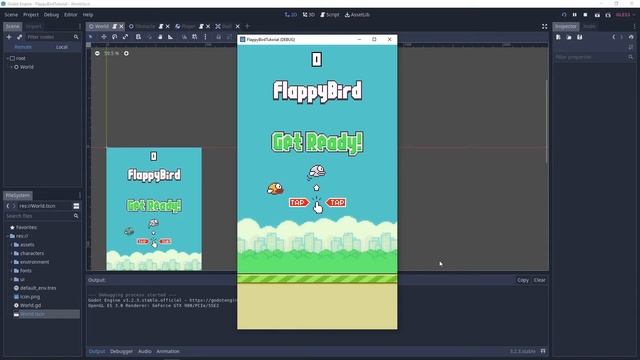Viewport: 640px width, 360px height.
Task: Expand the environment folder
Action: [x=11, y=262]
